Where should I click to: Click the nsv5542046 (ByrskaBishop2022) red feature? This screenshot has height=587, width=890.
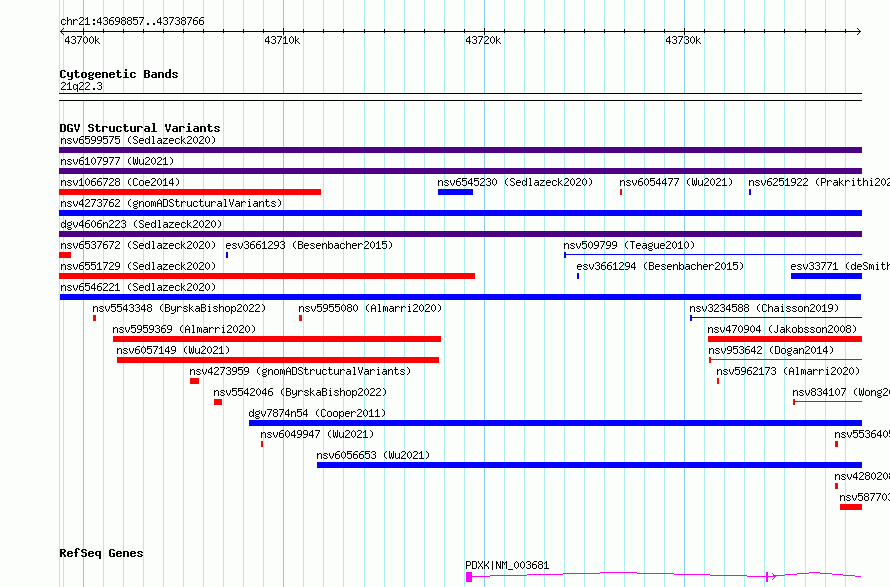(x=218, y=402)
